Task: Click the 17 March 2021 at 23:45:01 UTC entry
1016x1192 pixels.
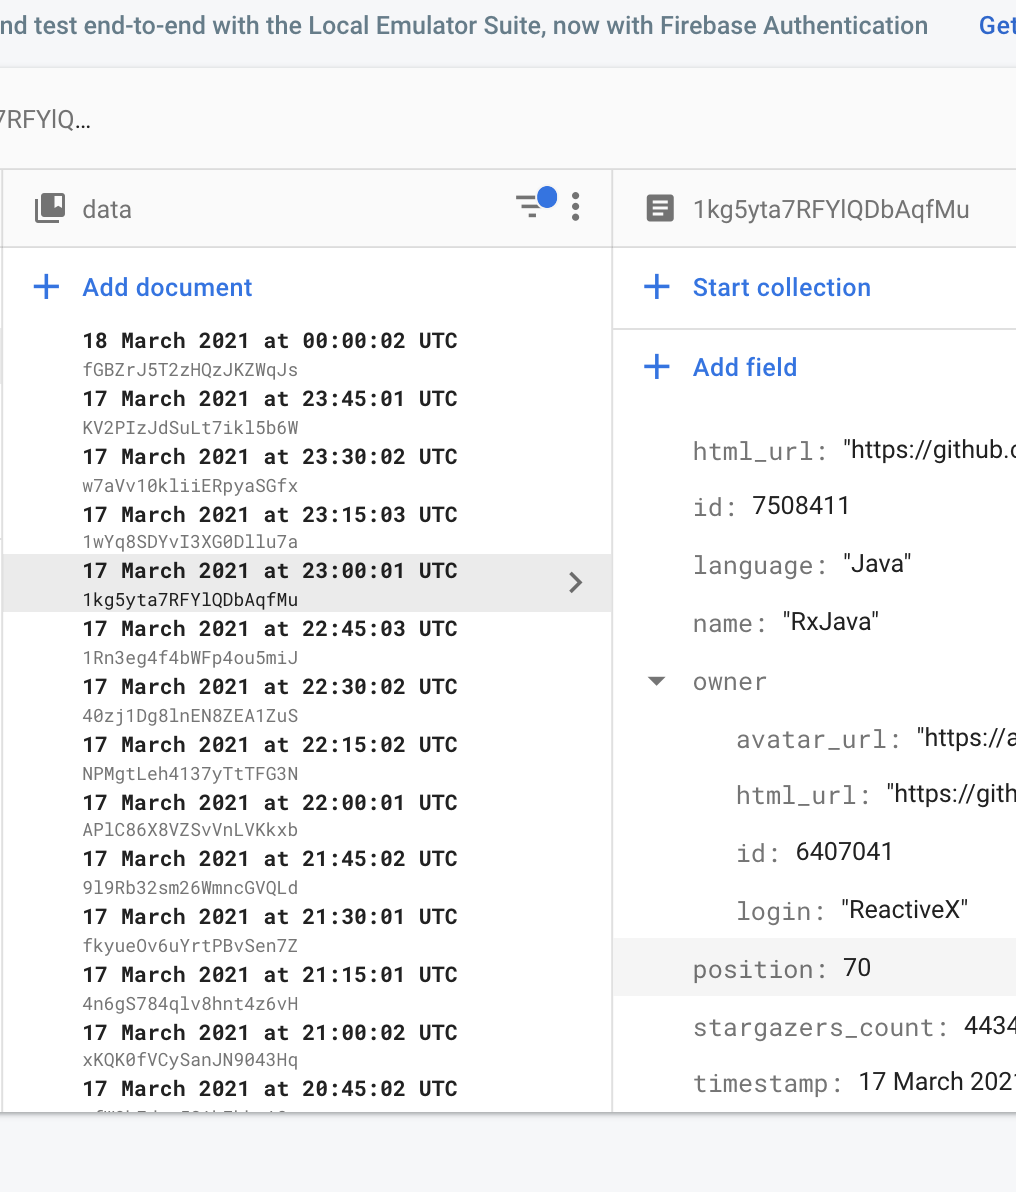Action: (270, 398)
